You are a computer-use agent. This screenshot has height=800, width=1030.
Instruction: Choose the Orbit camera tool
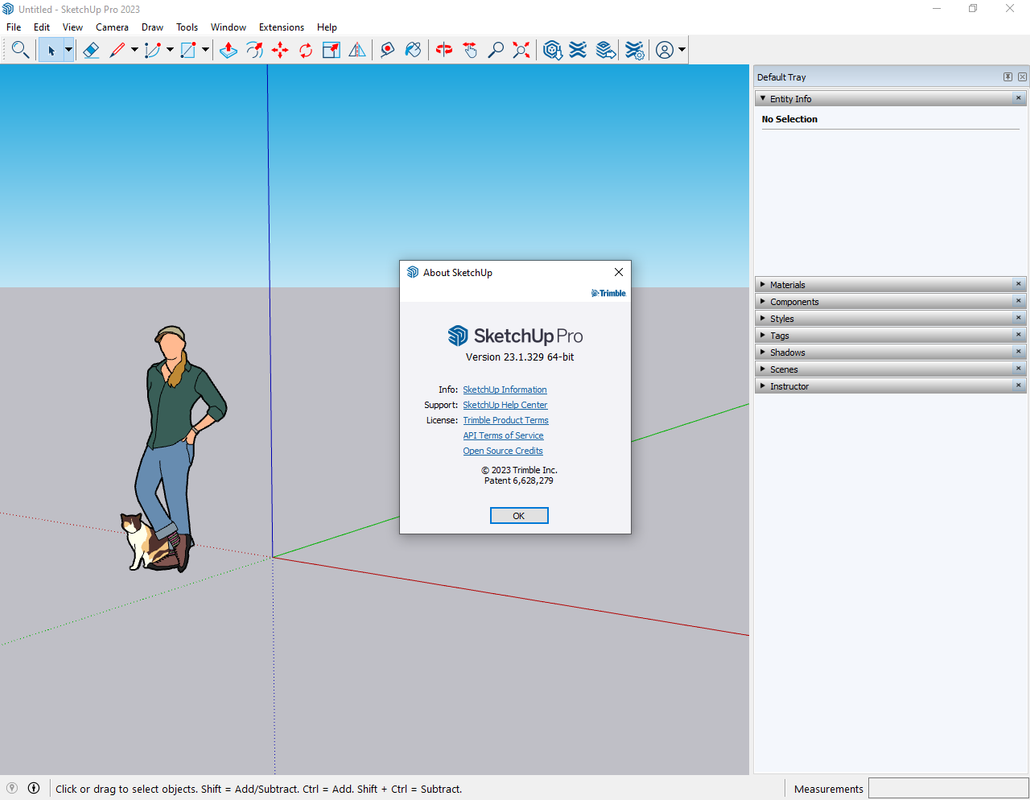pos(444,50)
